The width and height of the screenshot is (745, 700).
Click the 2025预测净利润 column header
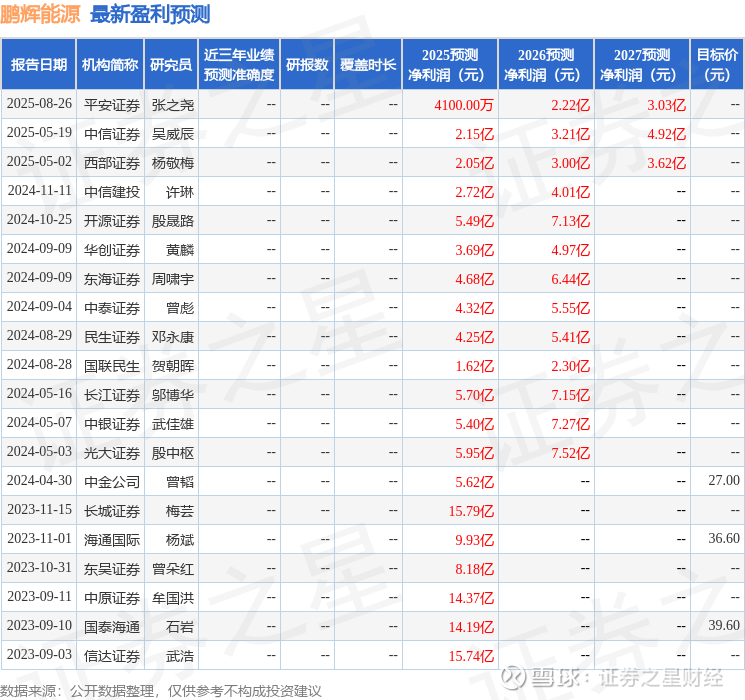point(450,65)
